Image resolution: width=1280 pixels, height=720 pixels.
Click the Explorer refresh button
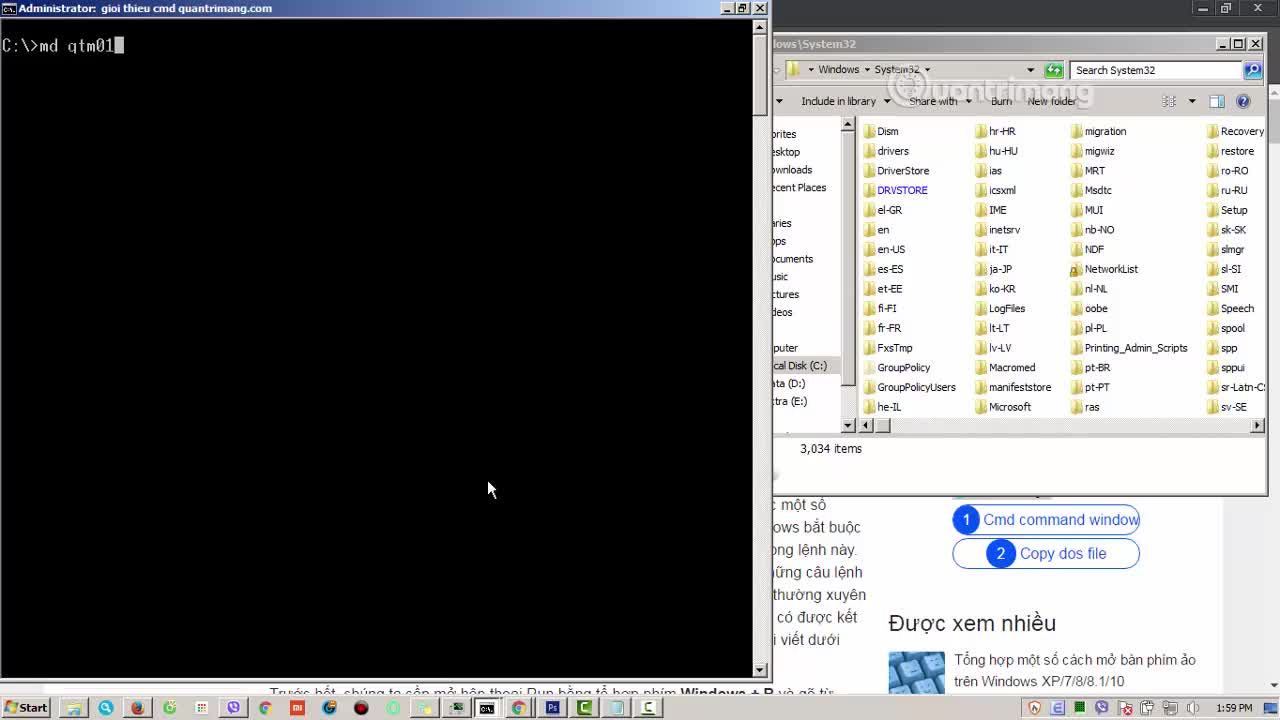(x=1054, y=70)
